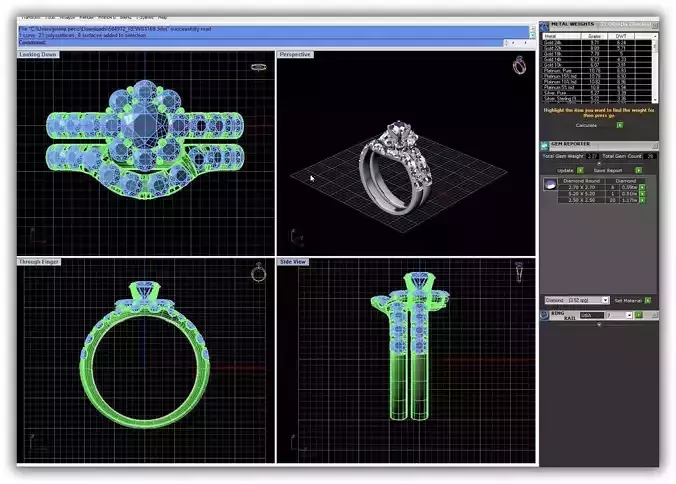
Task: Click the Ring Rail green go button
Action: point(638,315)
